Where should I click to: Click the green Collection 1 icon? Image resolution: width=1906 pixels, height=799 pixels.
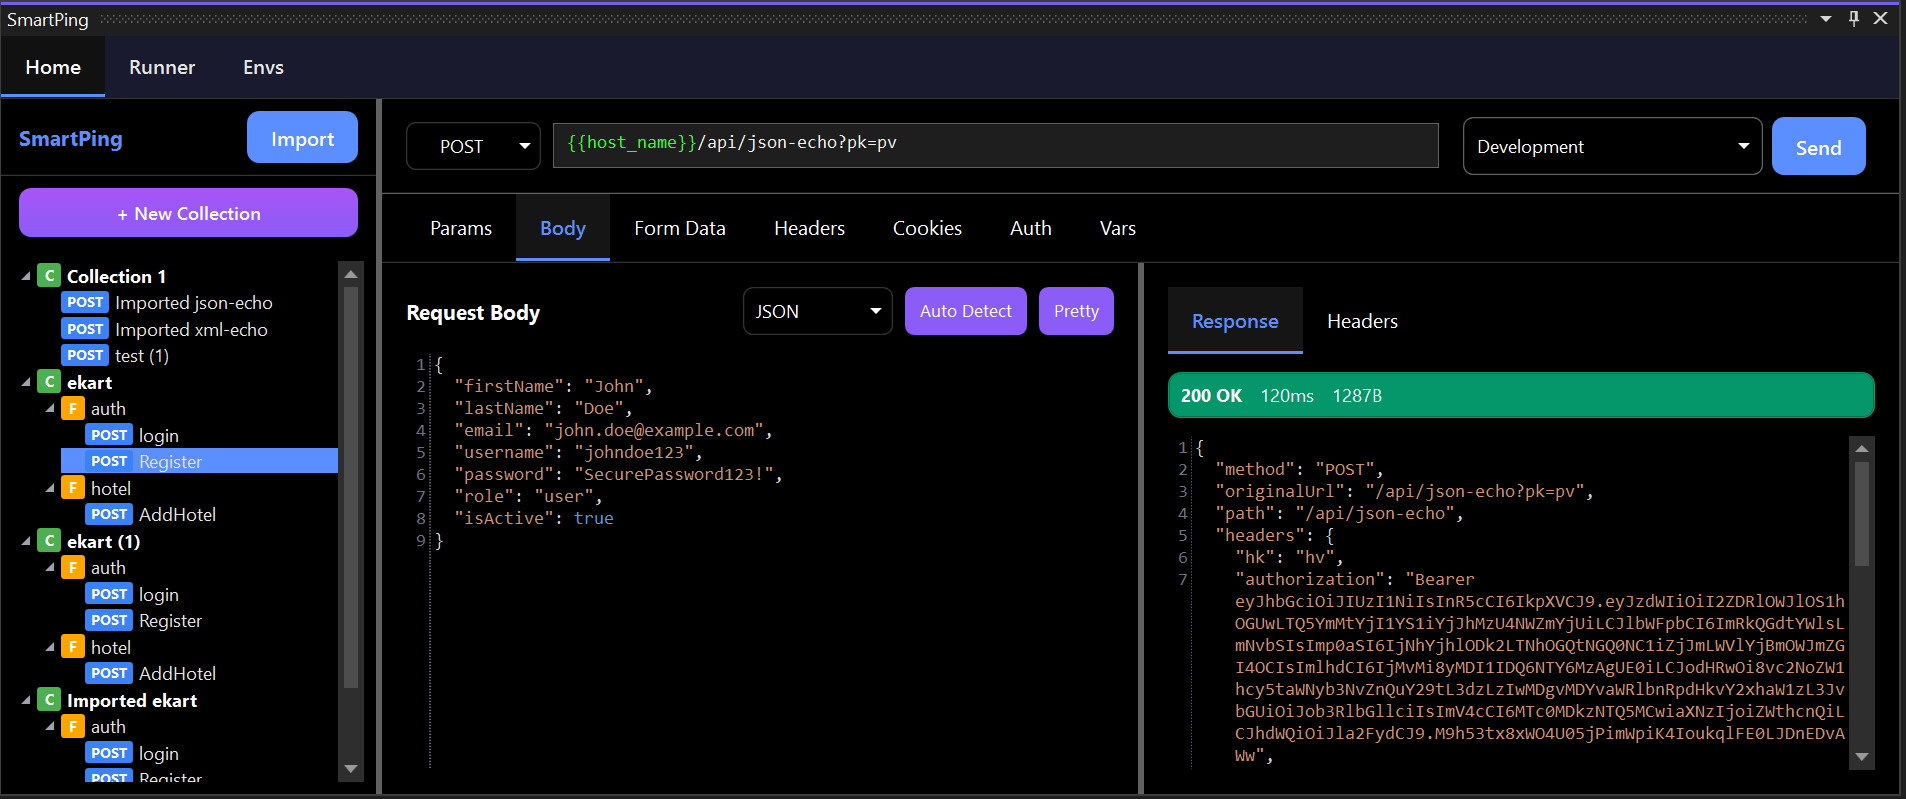(x=49, y=276)
